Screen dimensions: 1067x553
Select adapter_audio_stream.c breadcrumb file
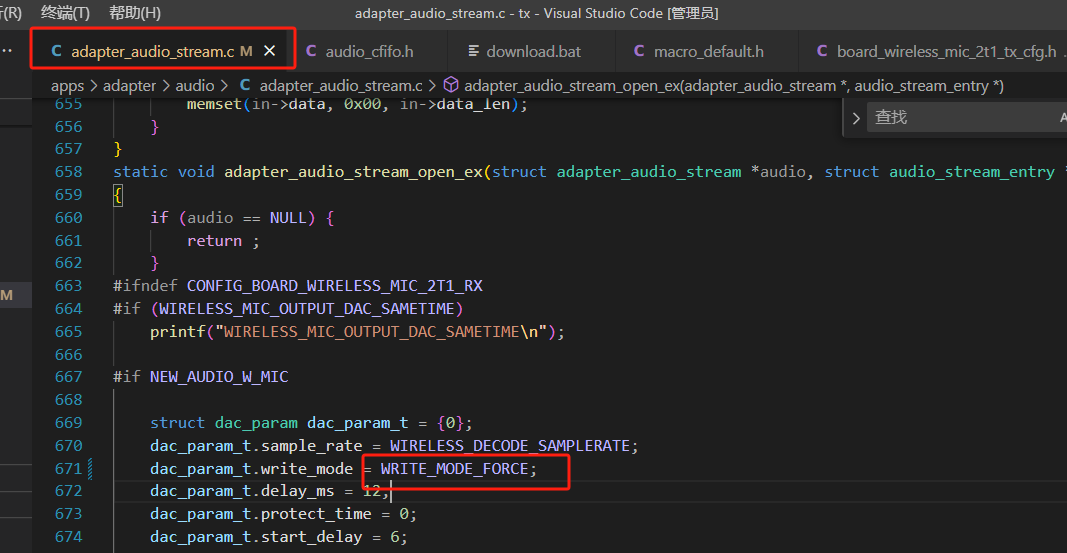click(x=341, y=86)
